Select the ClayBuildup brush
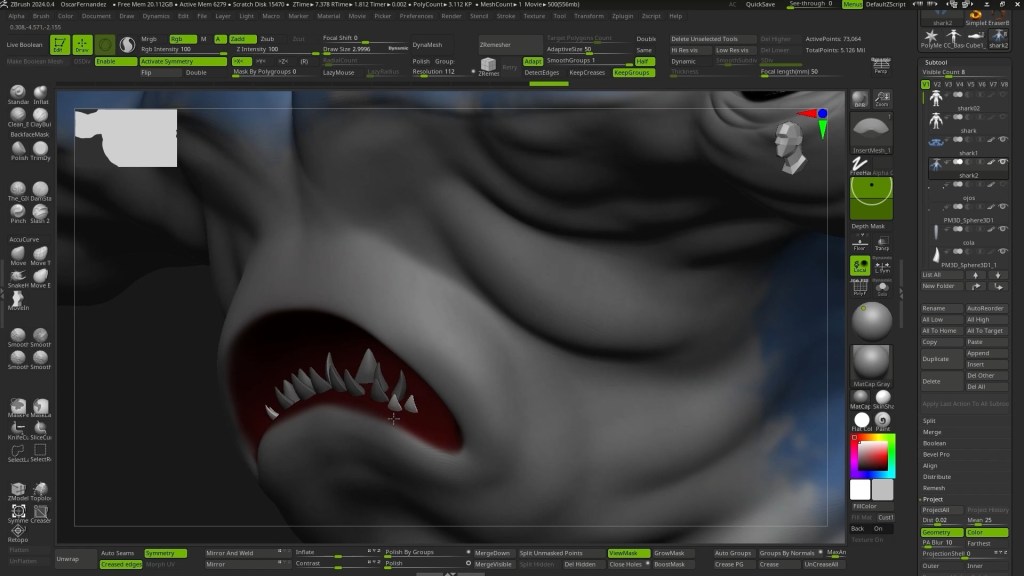This screenshot has height=576, width=1024. 40,117
